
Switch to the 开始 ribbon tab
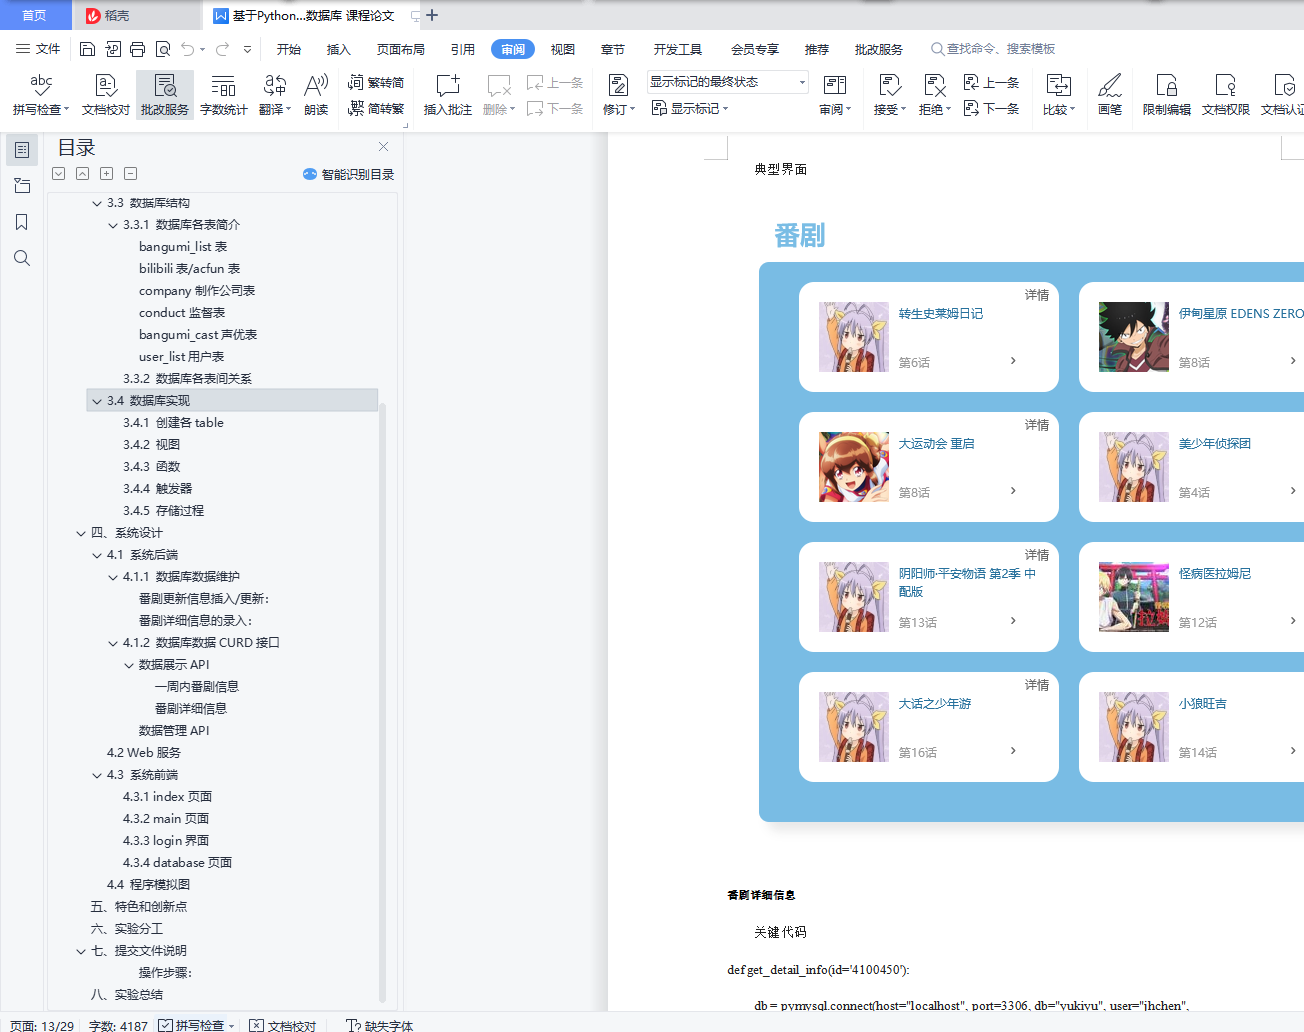point(289,49)
